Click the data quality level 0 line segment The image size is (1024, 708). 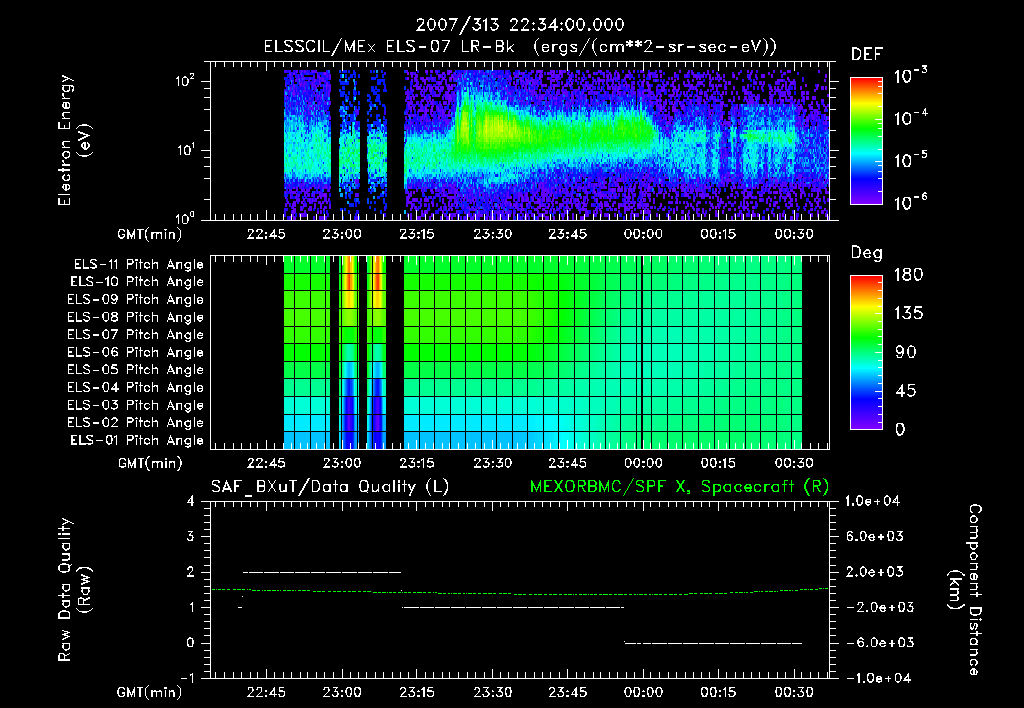713,643
